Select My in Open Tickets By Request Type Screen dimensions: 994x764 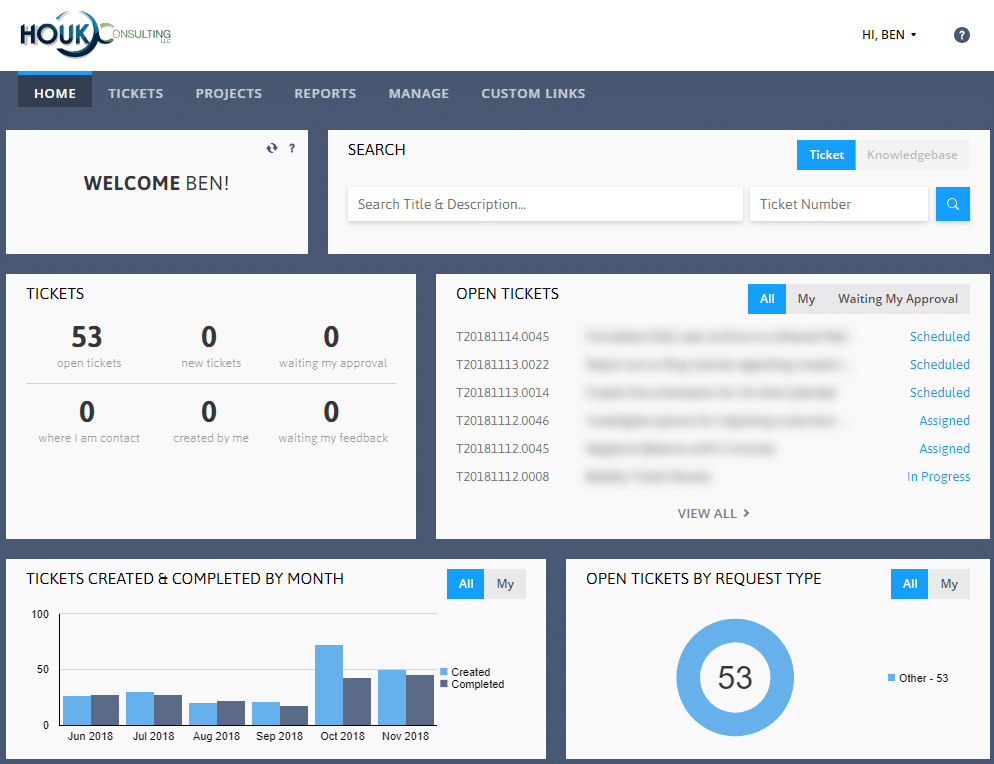click(x=949, y=584)
